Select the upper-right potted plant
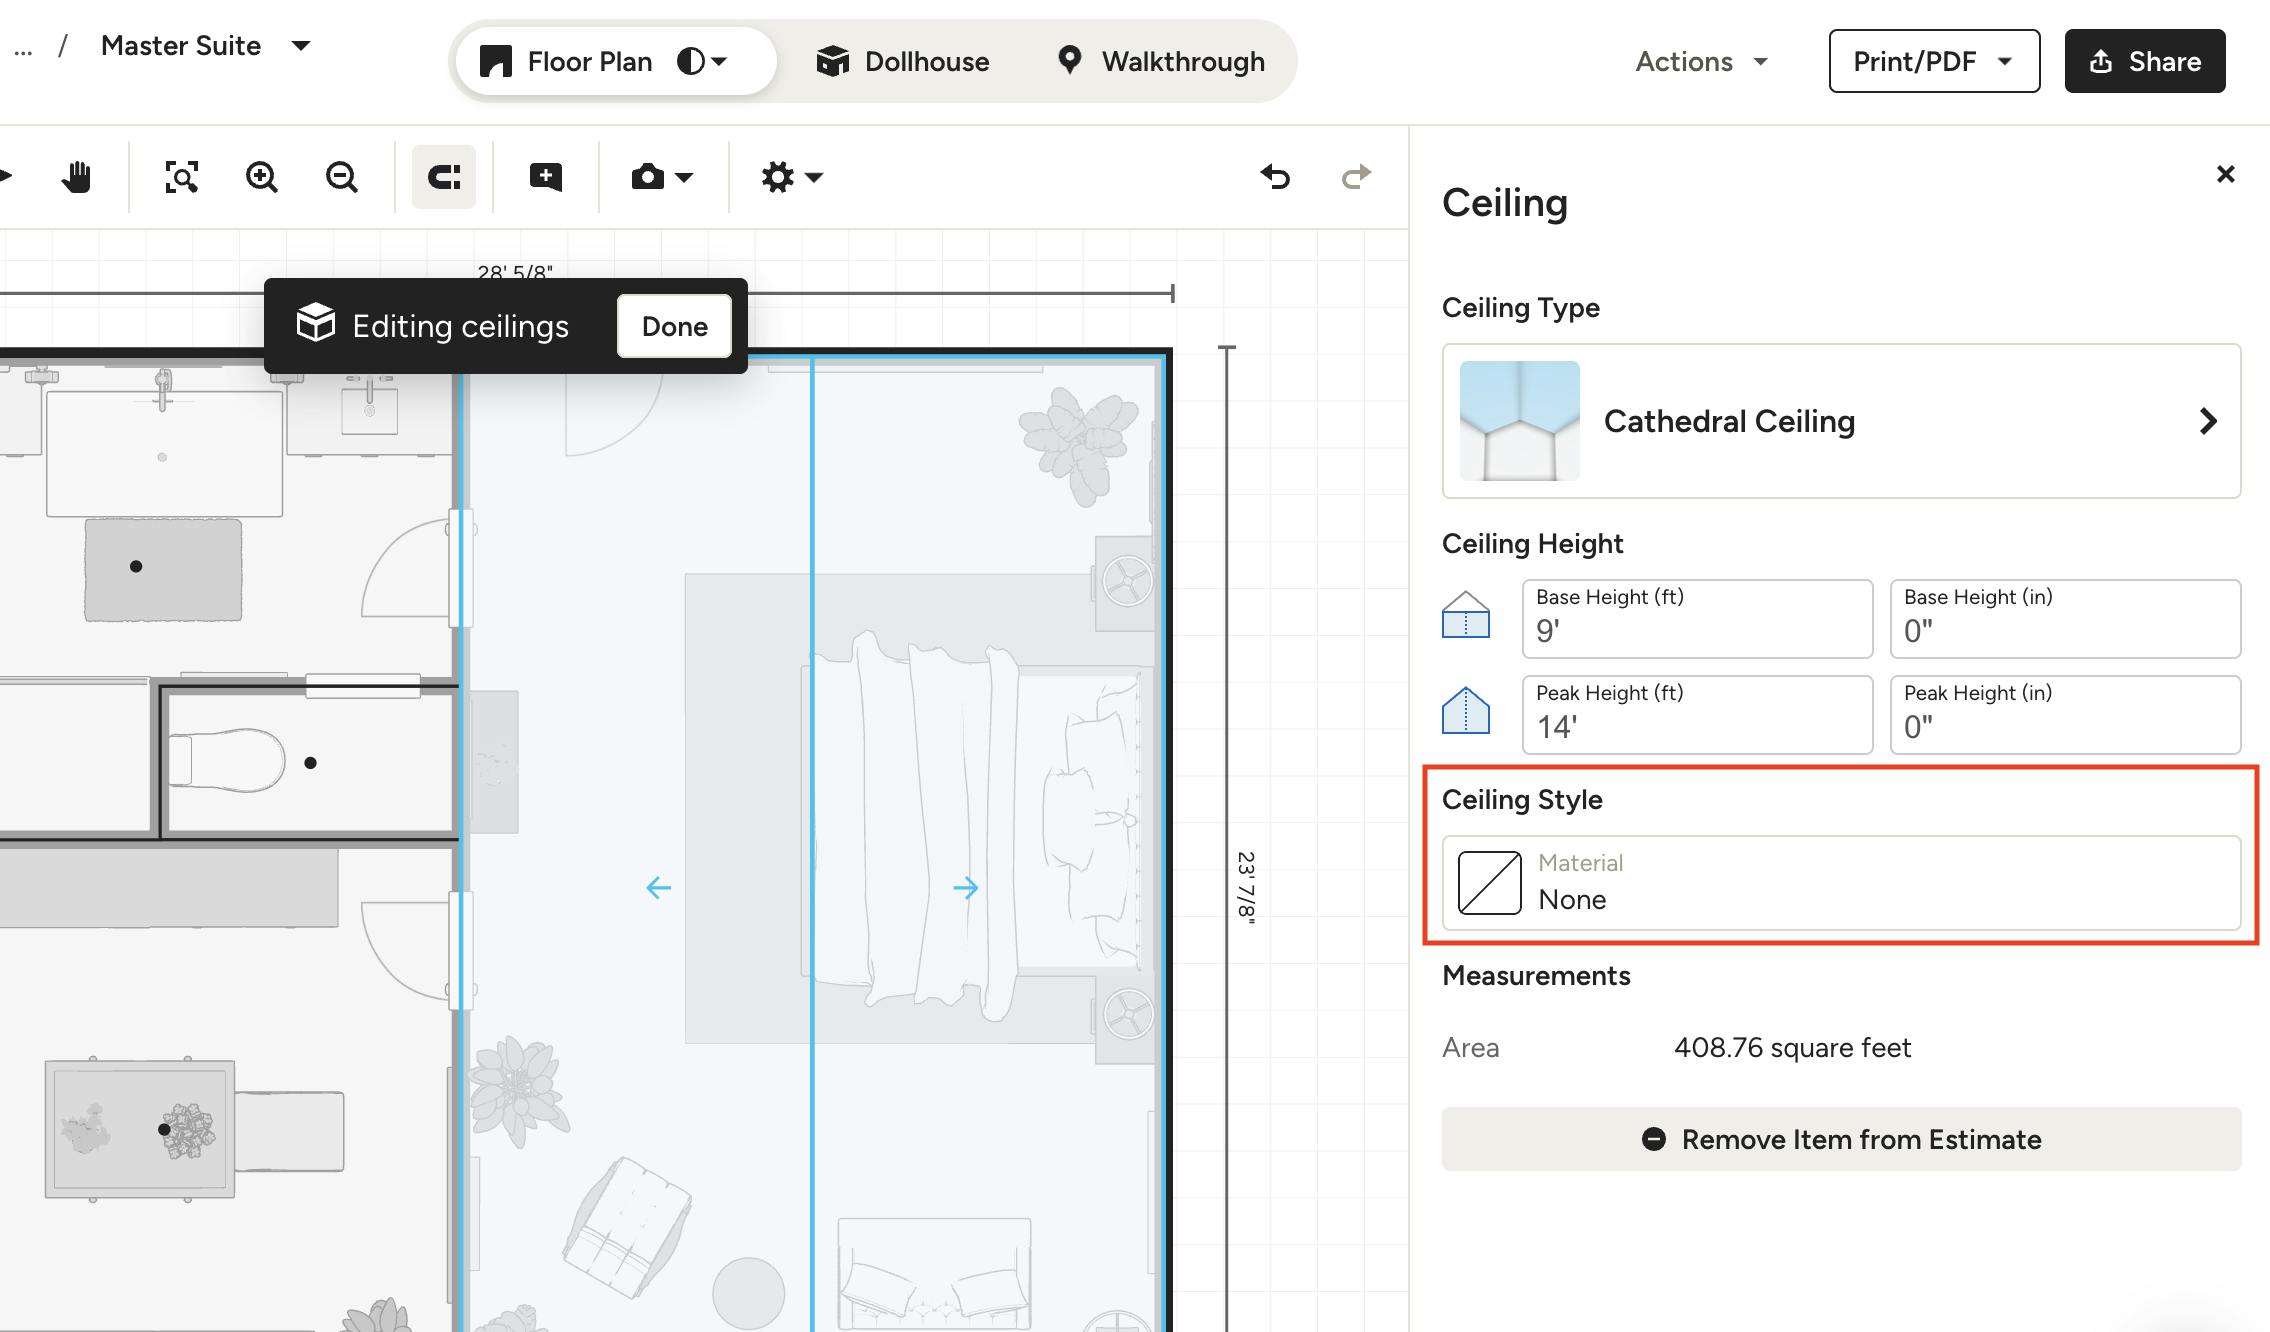2270x1332 pixels. coord(1078,445)
